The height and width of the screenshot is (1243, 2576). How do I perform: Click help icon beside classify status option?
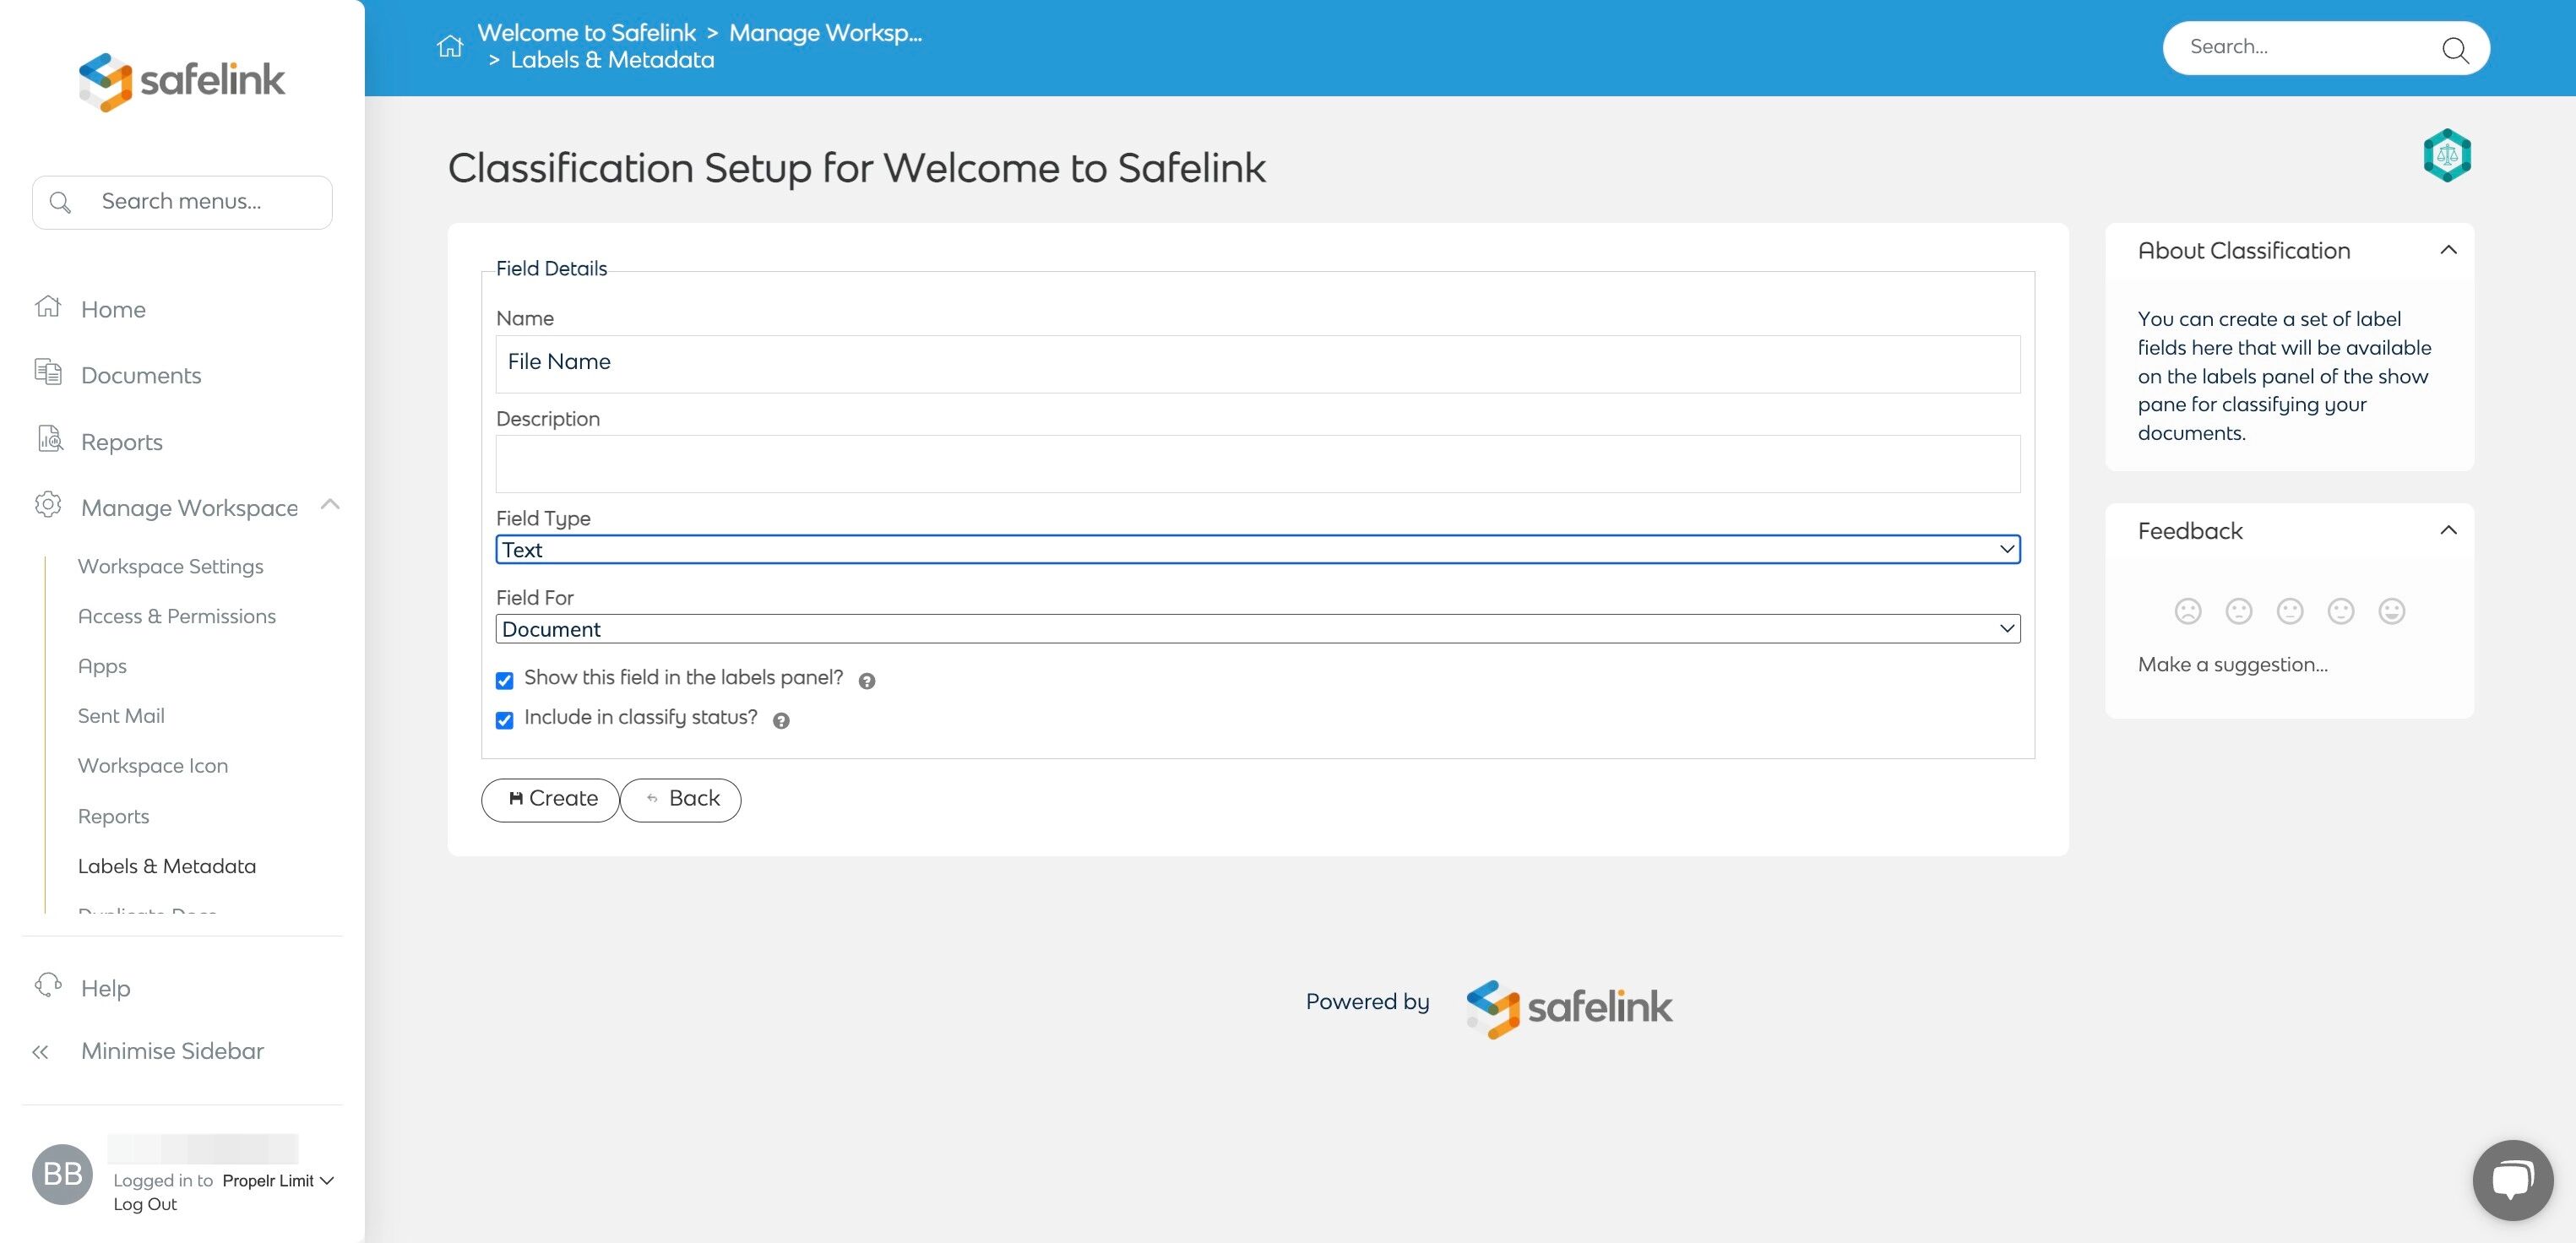[781, 721]
